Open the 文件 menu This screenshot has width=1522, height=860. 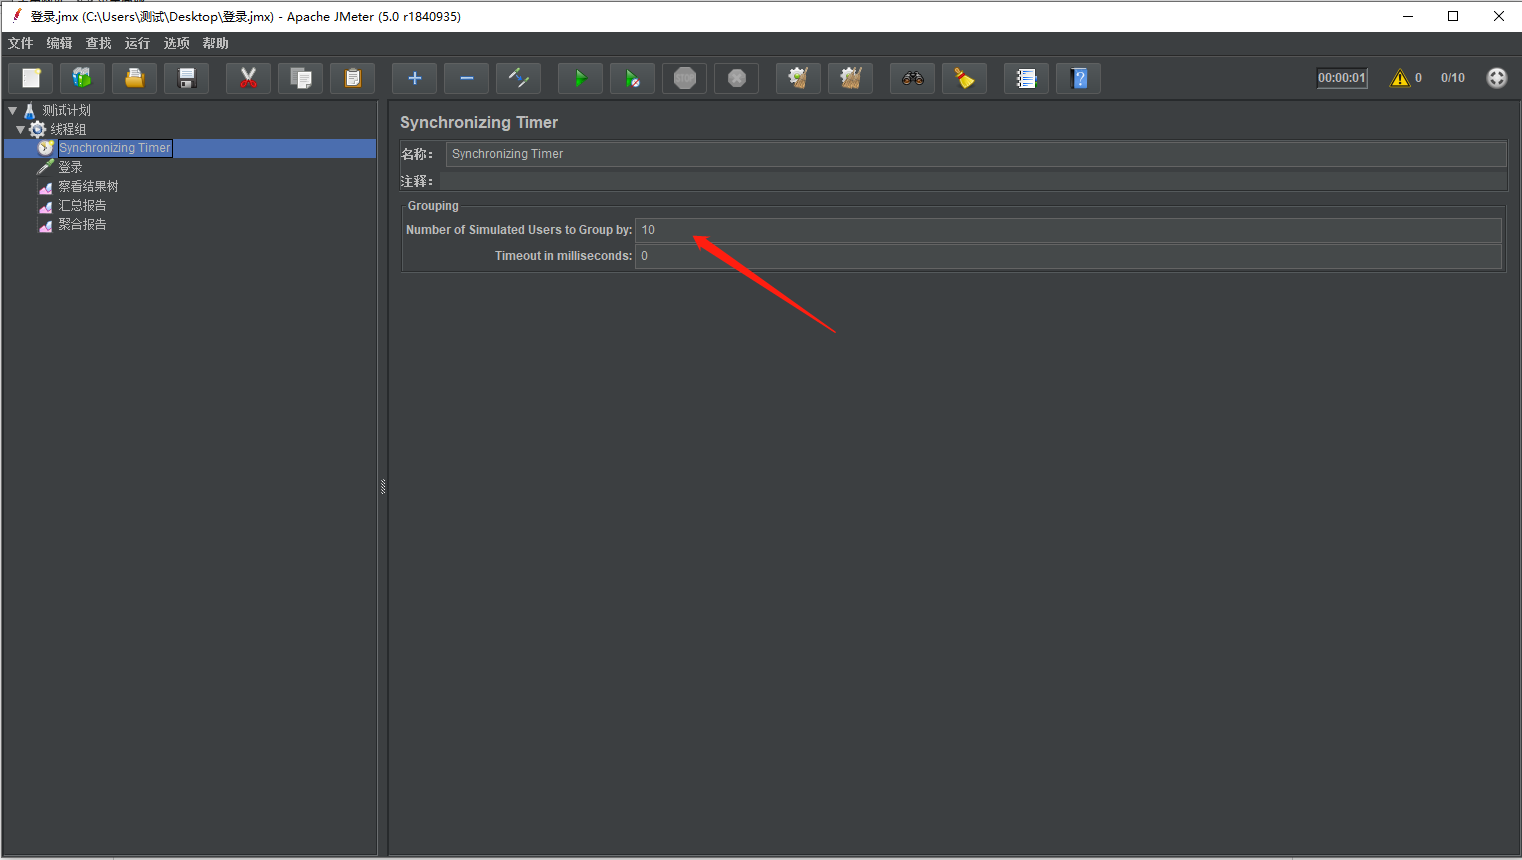pos(21,43)
